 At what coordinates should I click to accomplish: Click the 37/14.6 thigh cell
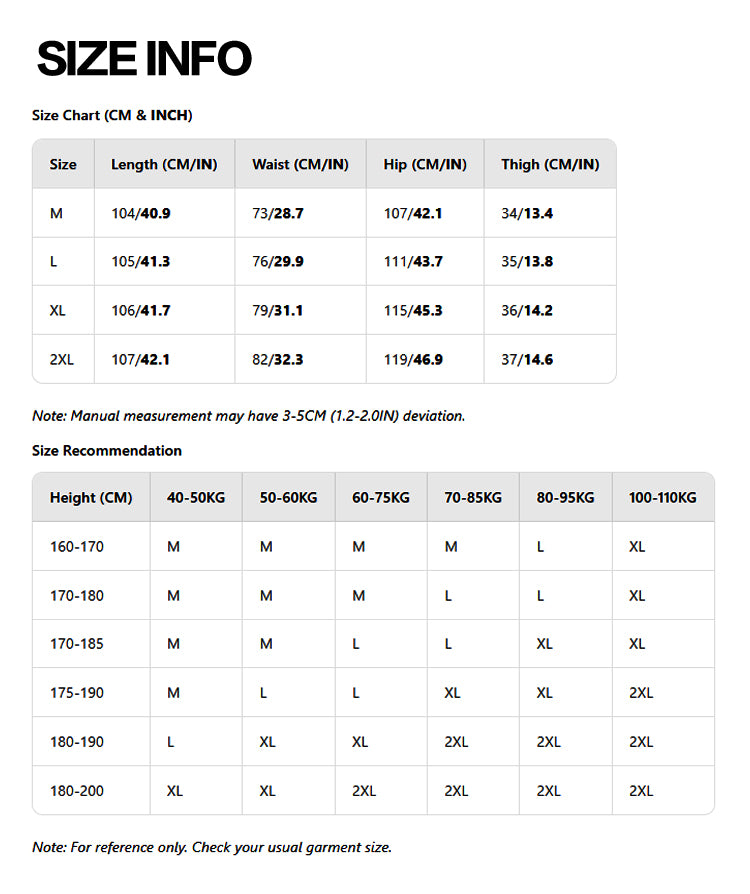[x=527, y=359]
